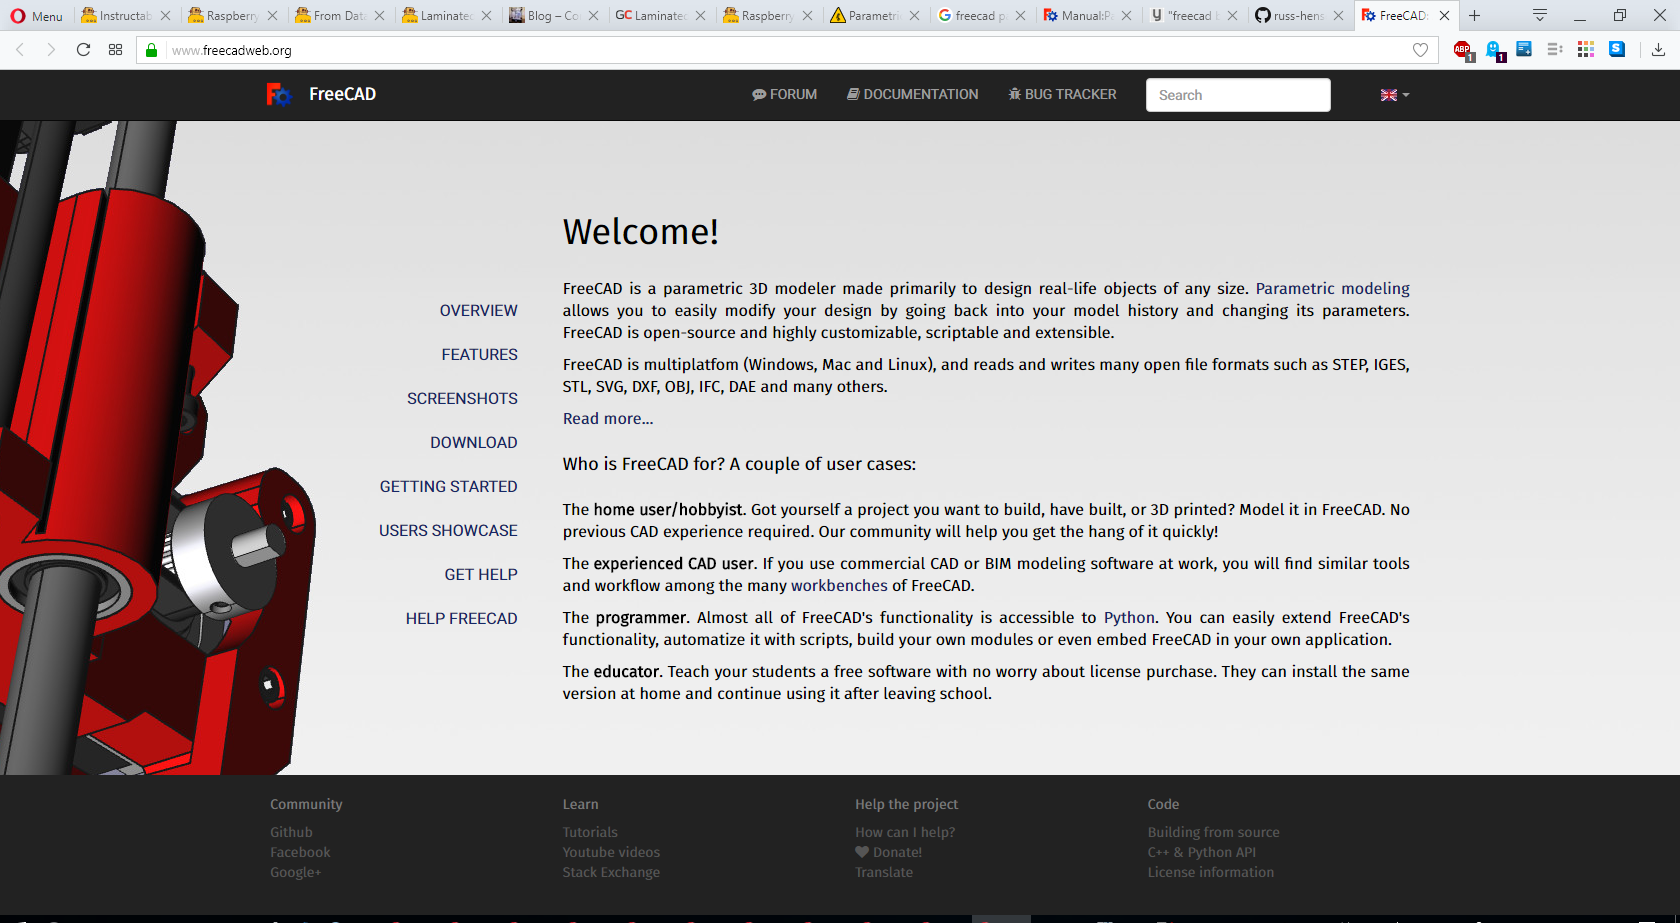1680x923 pixels.
Task: Close the russ-hens GitHub tab
Action: click(1338, 16)
